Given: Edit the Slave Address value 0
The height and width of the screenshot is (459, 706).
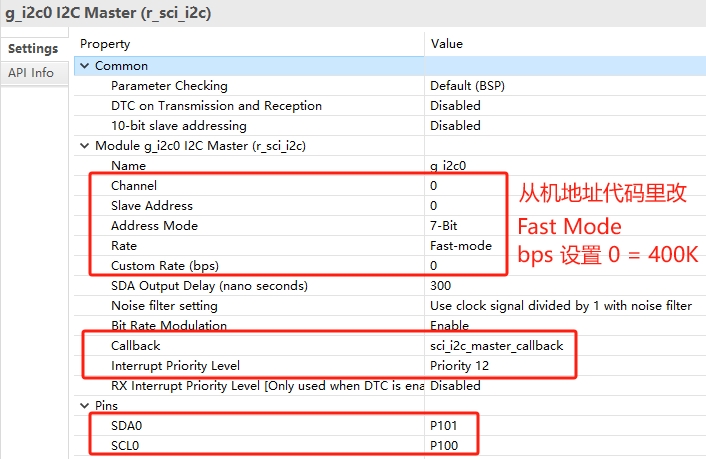Looking at the screenshot, I should (434, 205).
